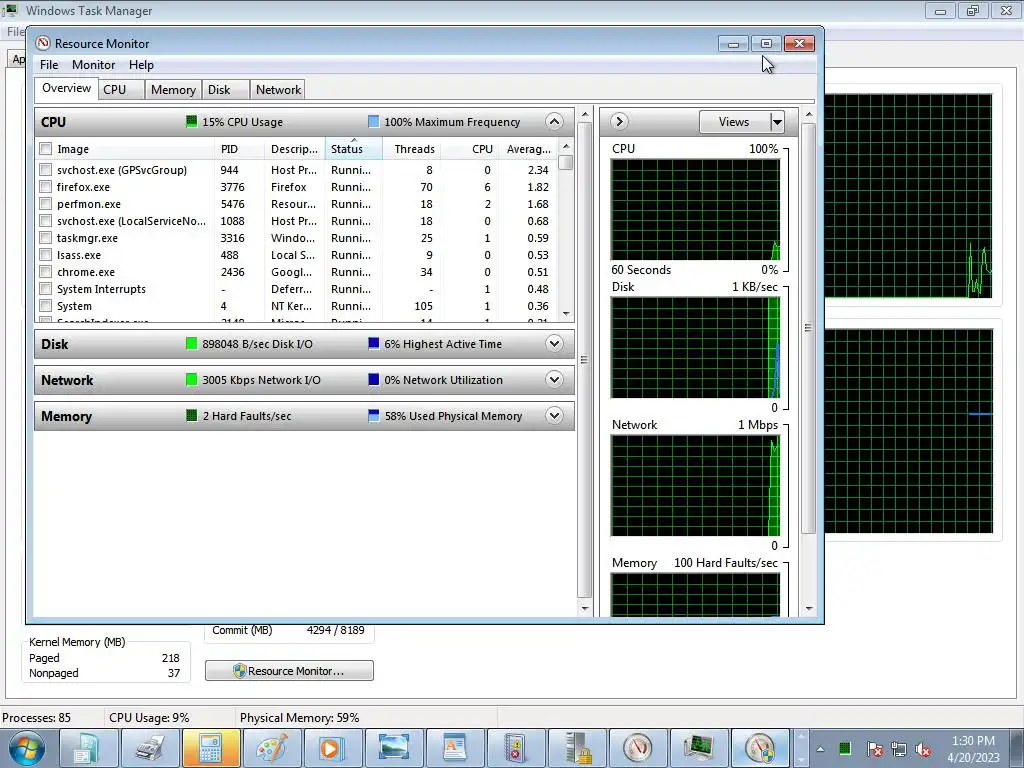Click Resource Monitor... button in Task Manager
The width and height of the screenshot is (1024, 768).
[x=289, y=671]
